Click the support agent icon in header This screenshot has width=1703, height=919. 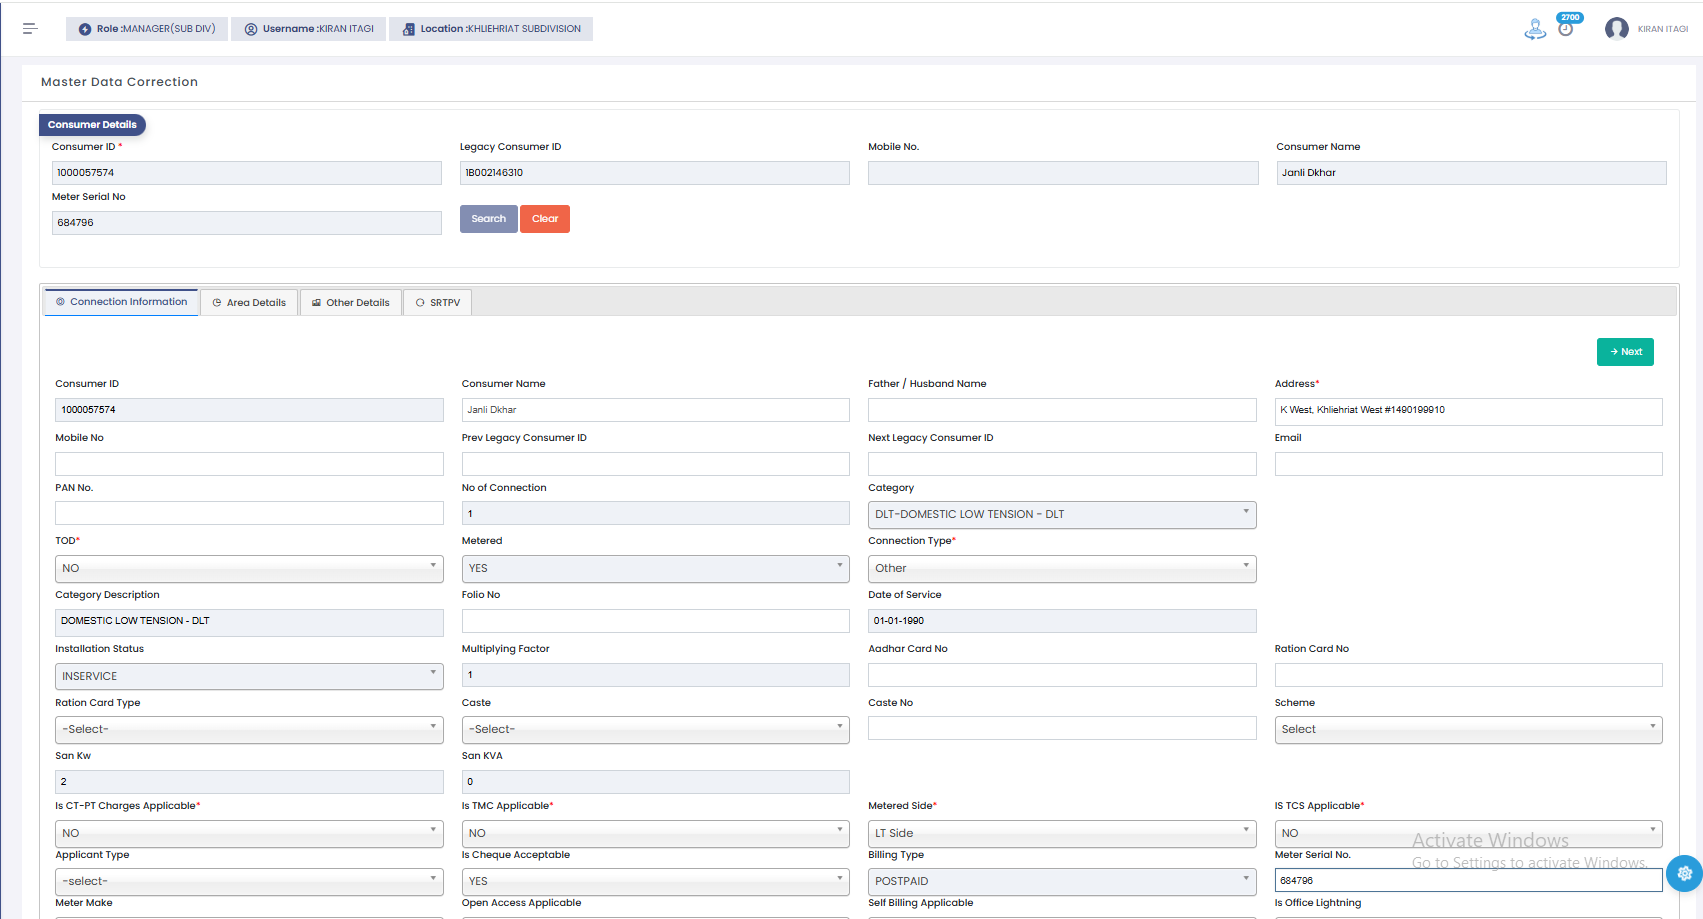coord(1535,30)
